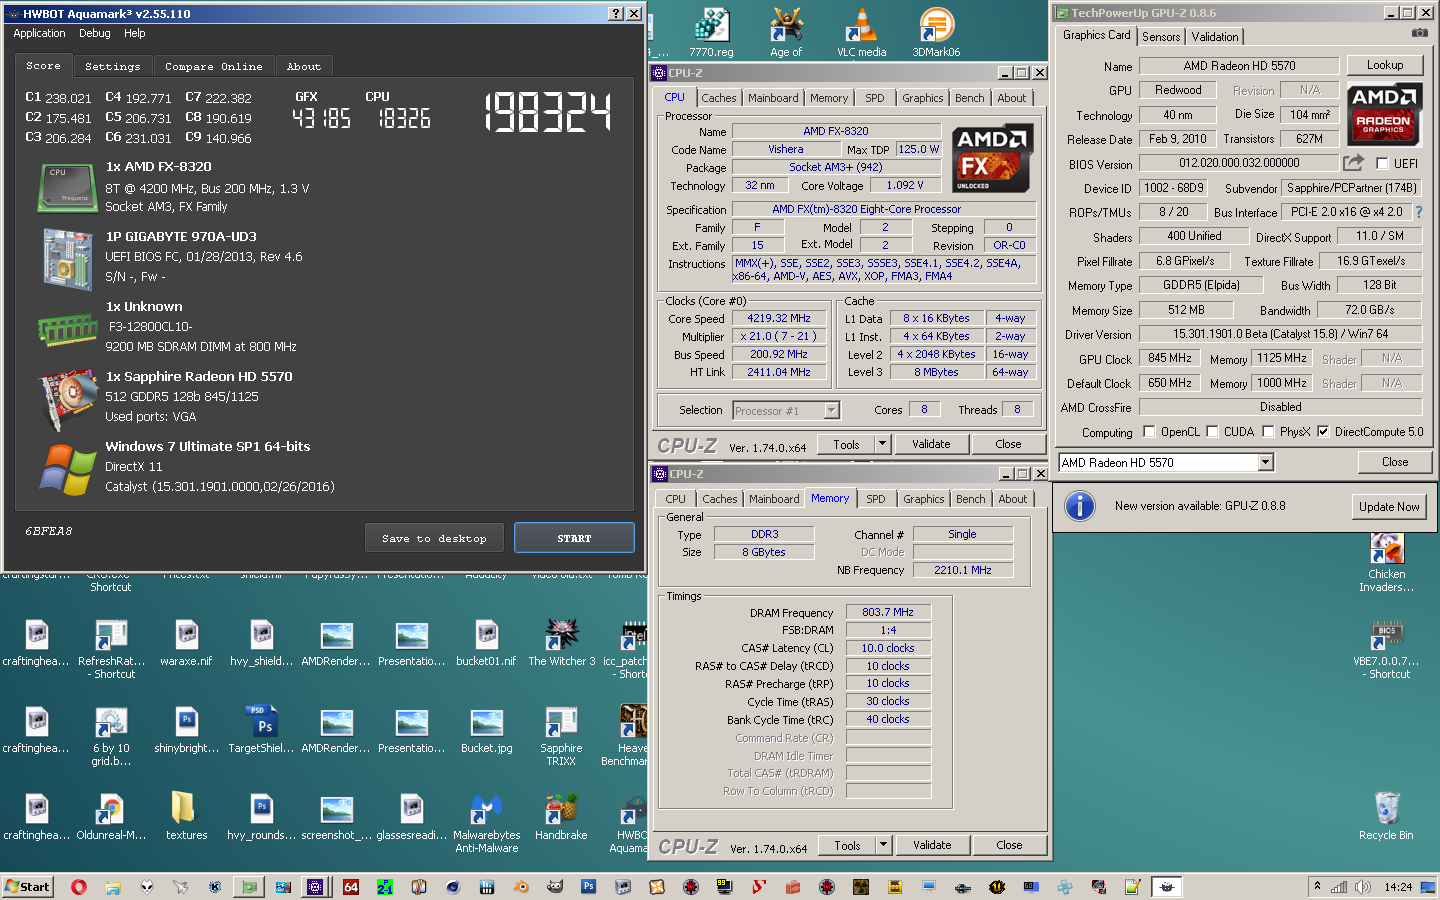Click the START benchmark button in HWBOT
Viewport: 1440px width, 900px height.
574,538
